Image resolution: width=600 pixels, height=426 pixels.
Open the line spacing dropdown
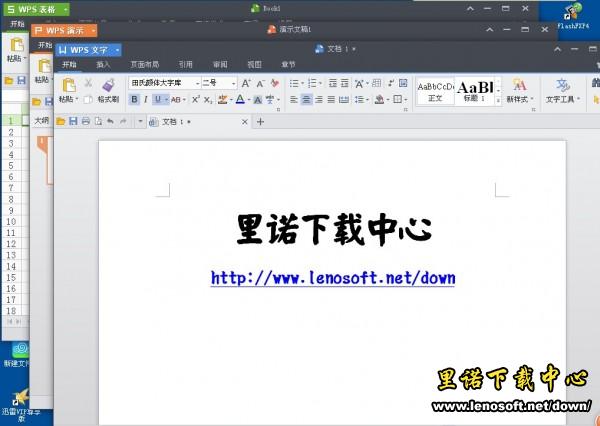coord(361,100)
